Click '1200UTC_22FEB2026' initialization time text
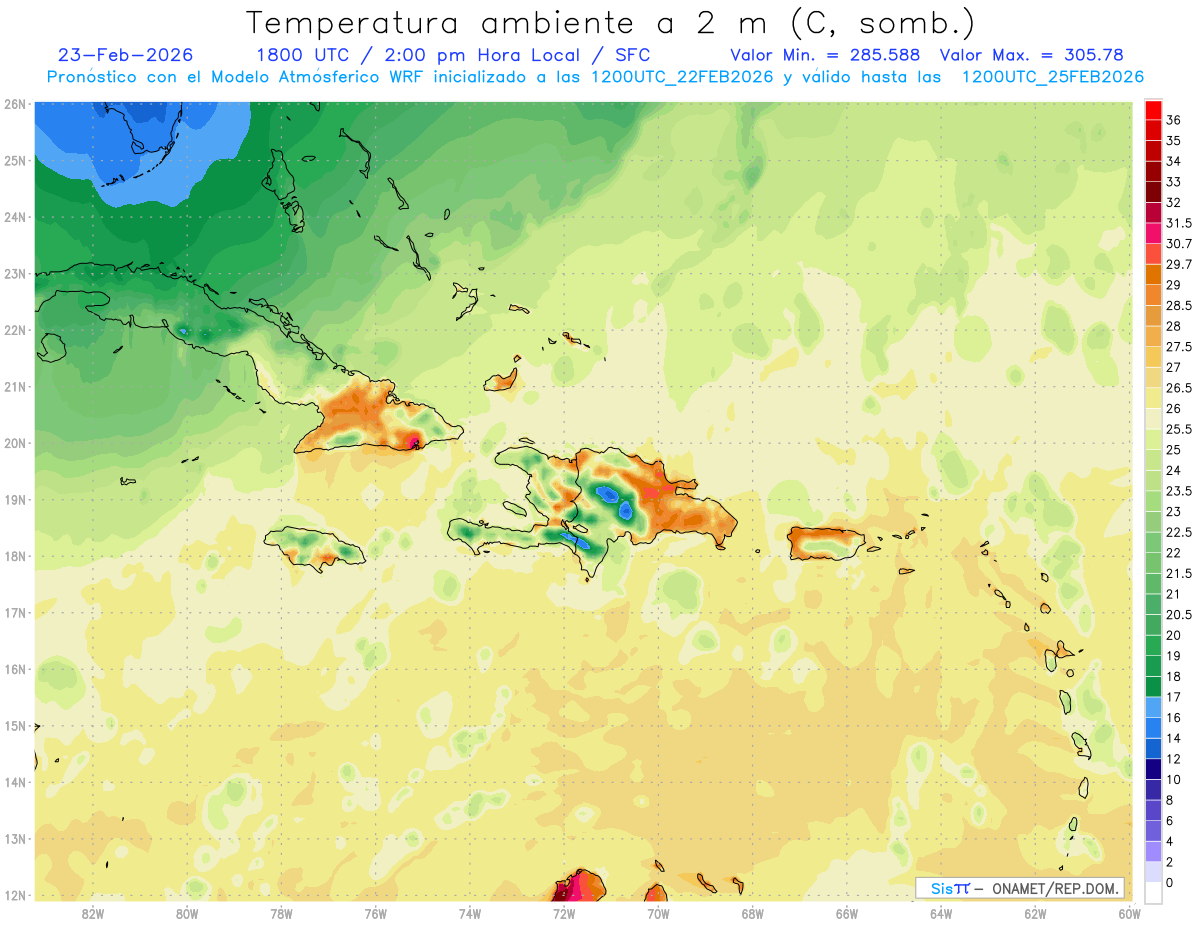The height and width of the screenshot is (927, 1200). click(682, 77)
